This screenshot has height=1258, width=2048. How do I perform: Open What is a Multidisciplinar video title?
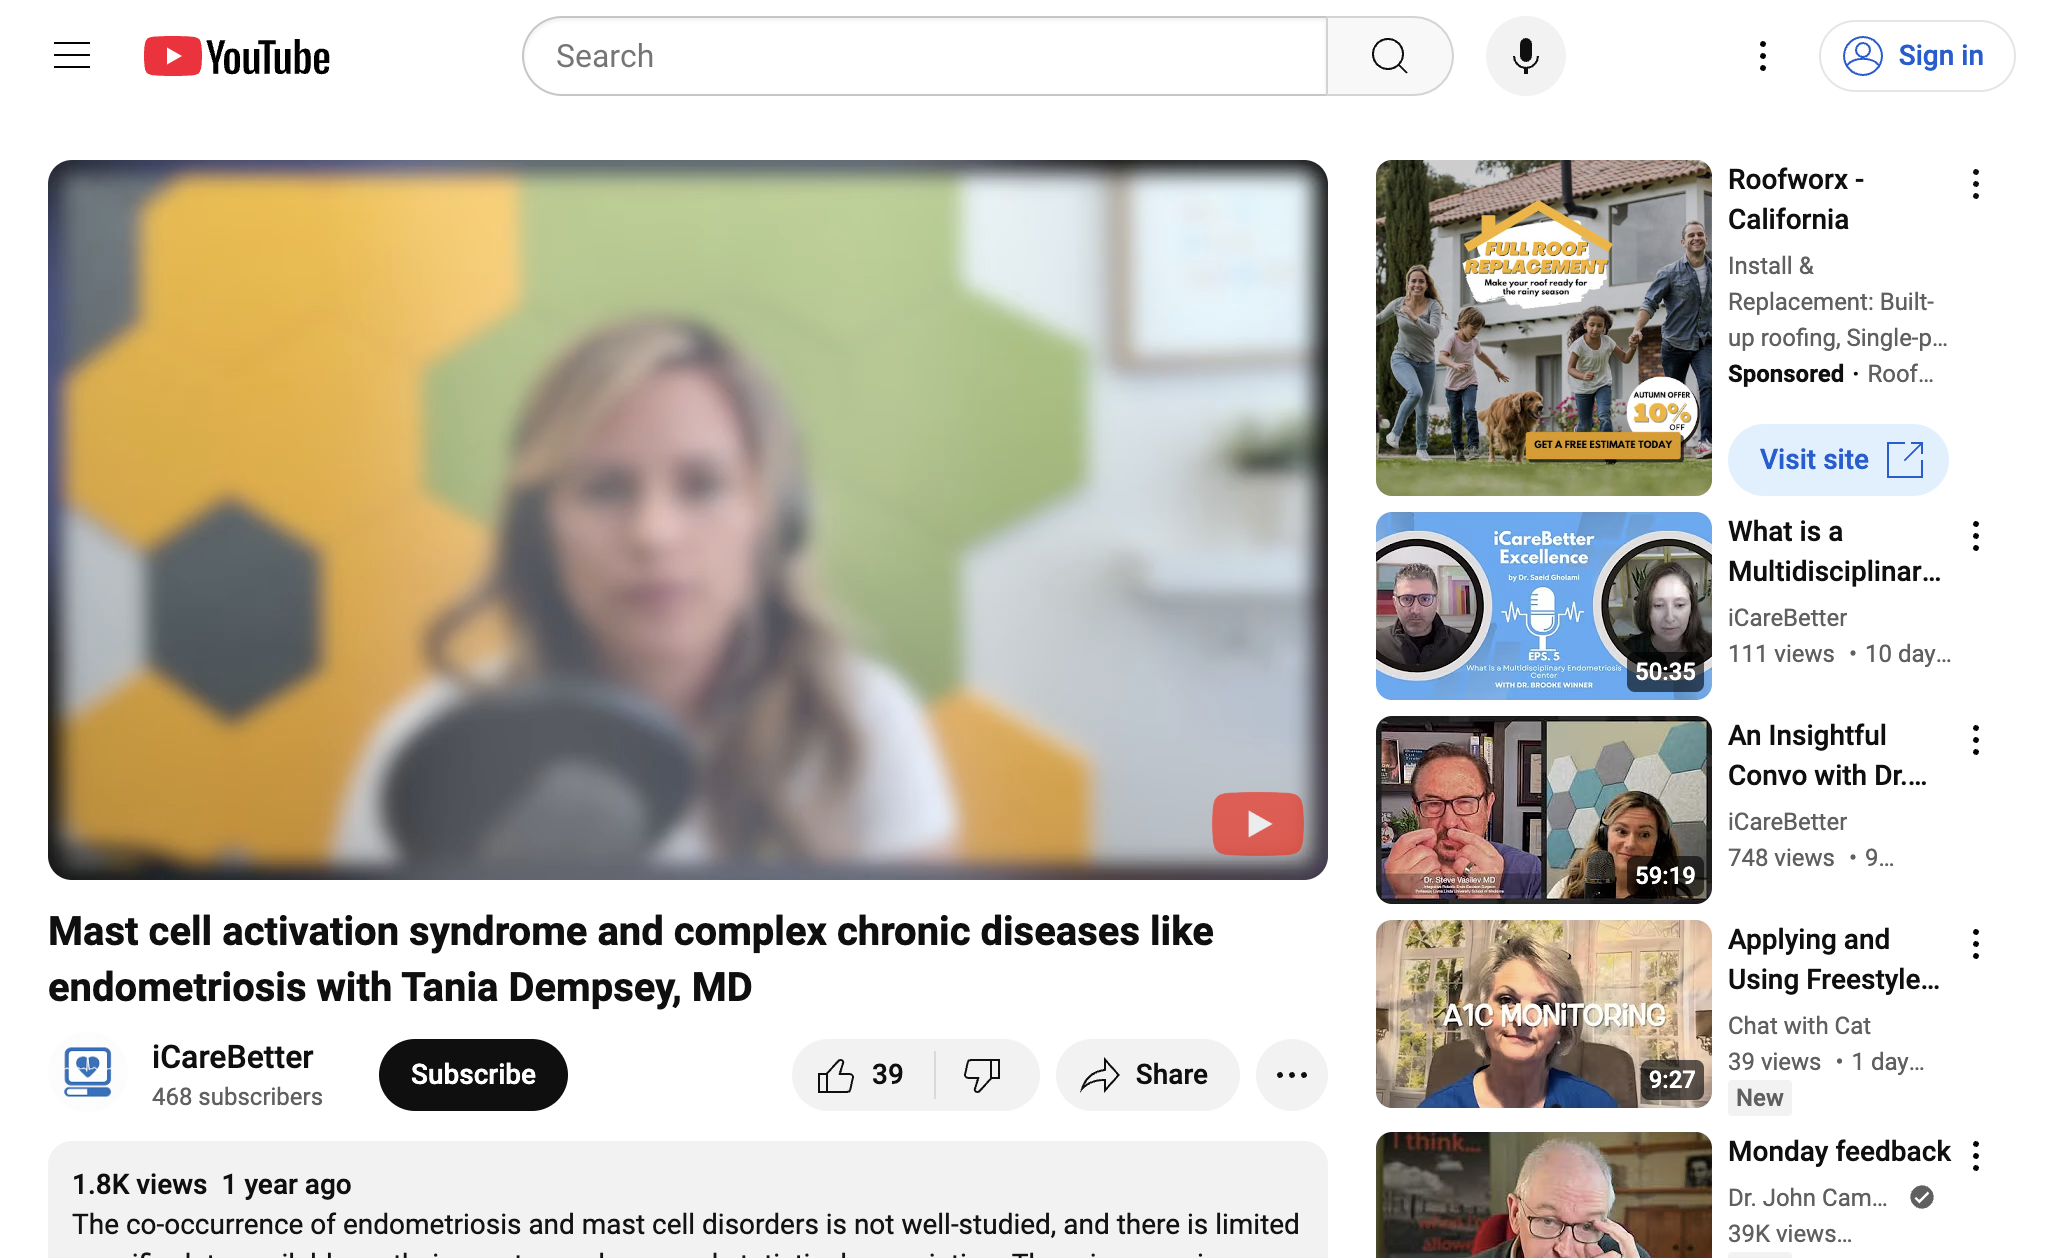(x=1835, y=551)
